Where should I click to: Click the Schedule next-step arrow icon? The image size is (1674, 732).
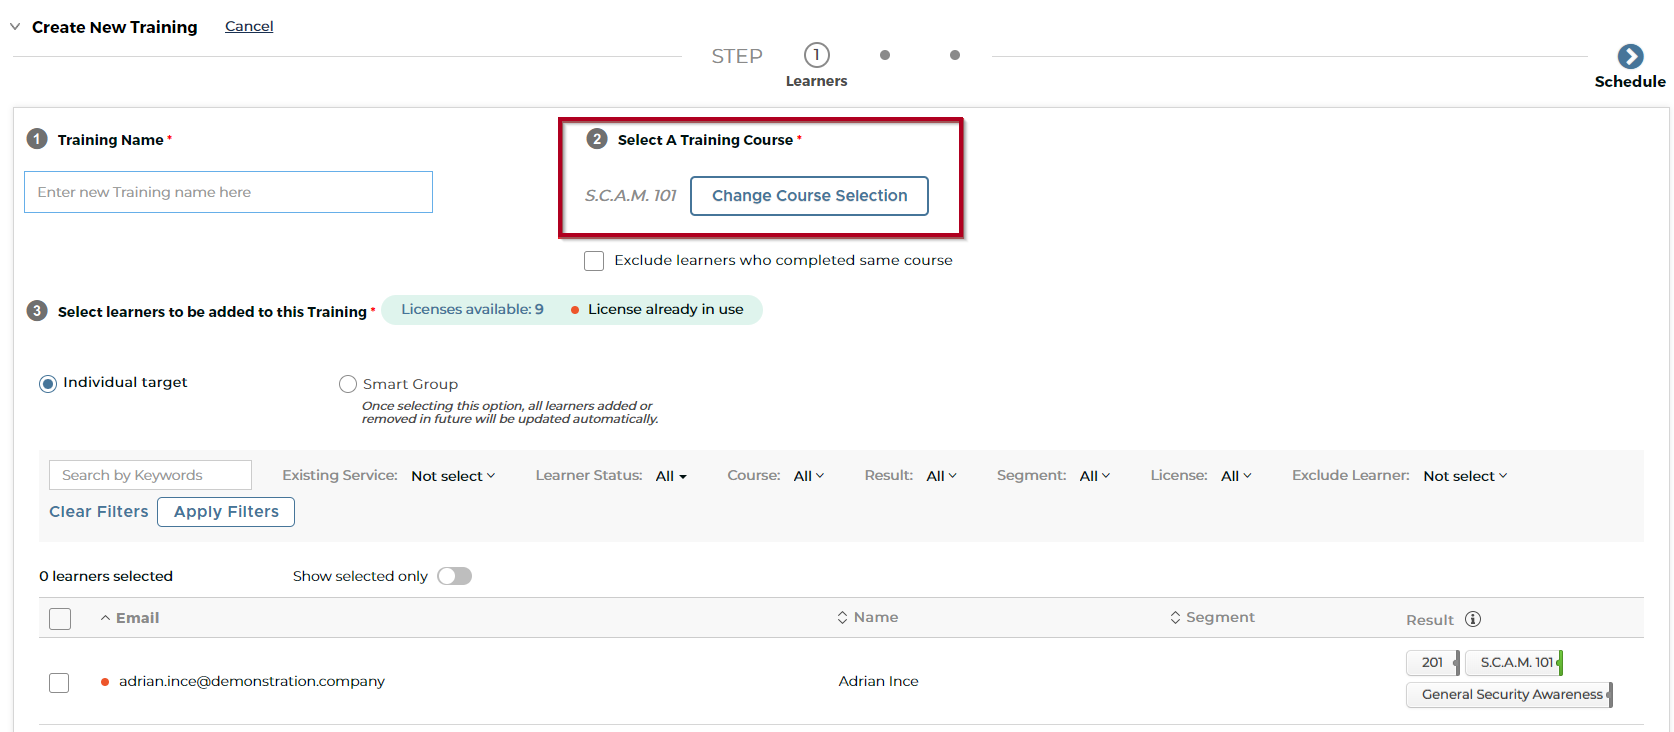1630,56
